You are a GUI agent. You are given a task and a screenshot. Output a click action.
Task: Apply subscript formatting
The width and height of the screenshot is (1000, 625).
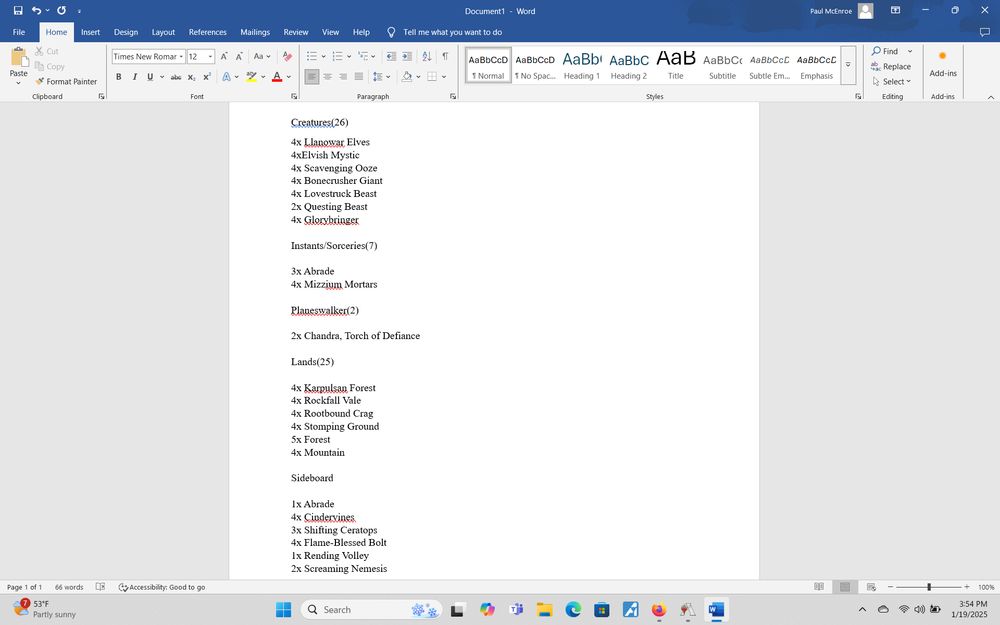tap(191, 77)
